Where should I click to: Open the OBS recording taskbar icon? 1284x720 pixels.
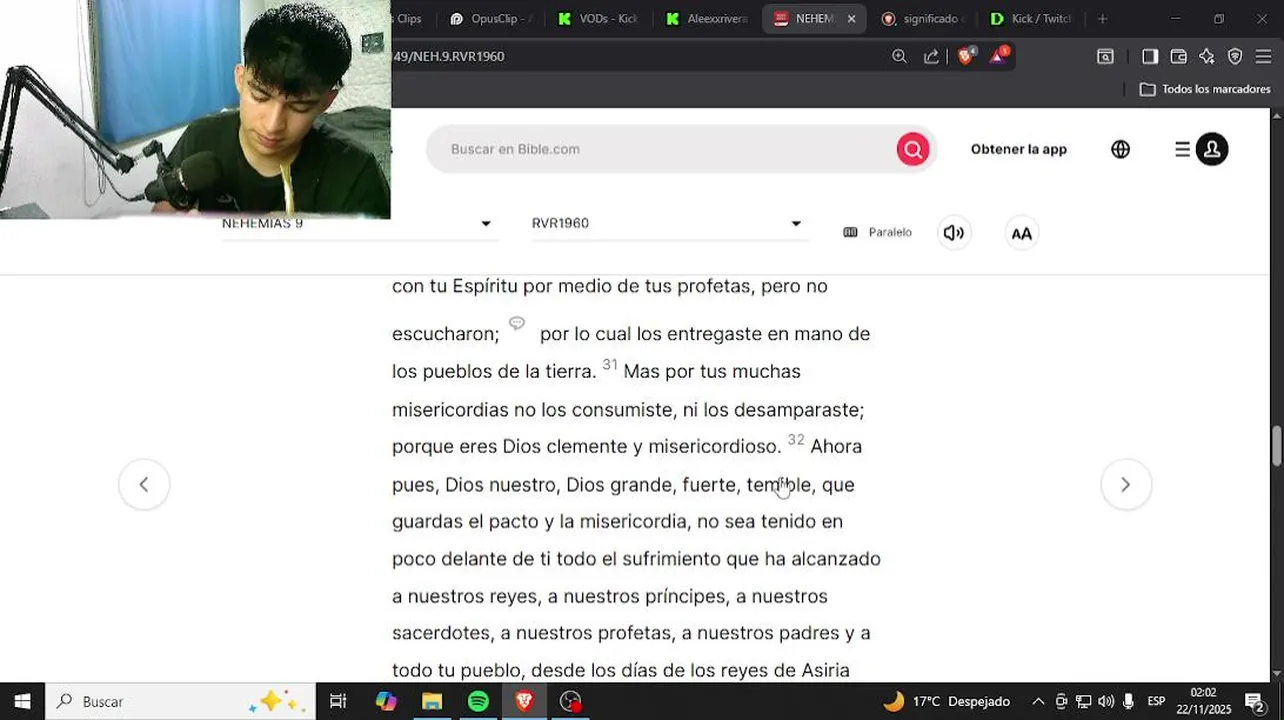570,701
